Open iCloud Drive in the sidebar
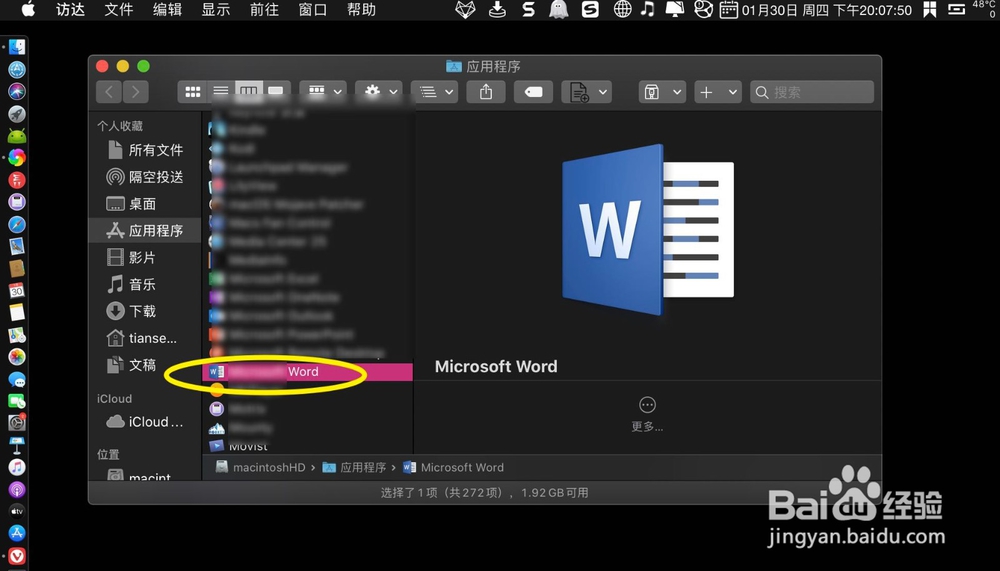1000x571 pixels. coord(145,422)
